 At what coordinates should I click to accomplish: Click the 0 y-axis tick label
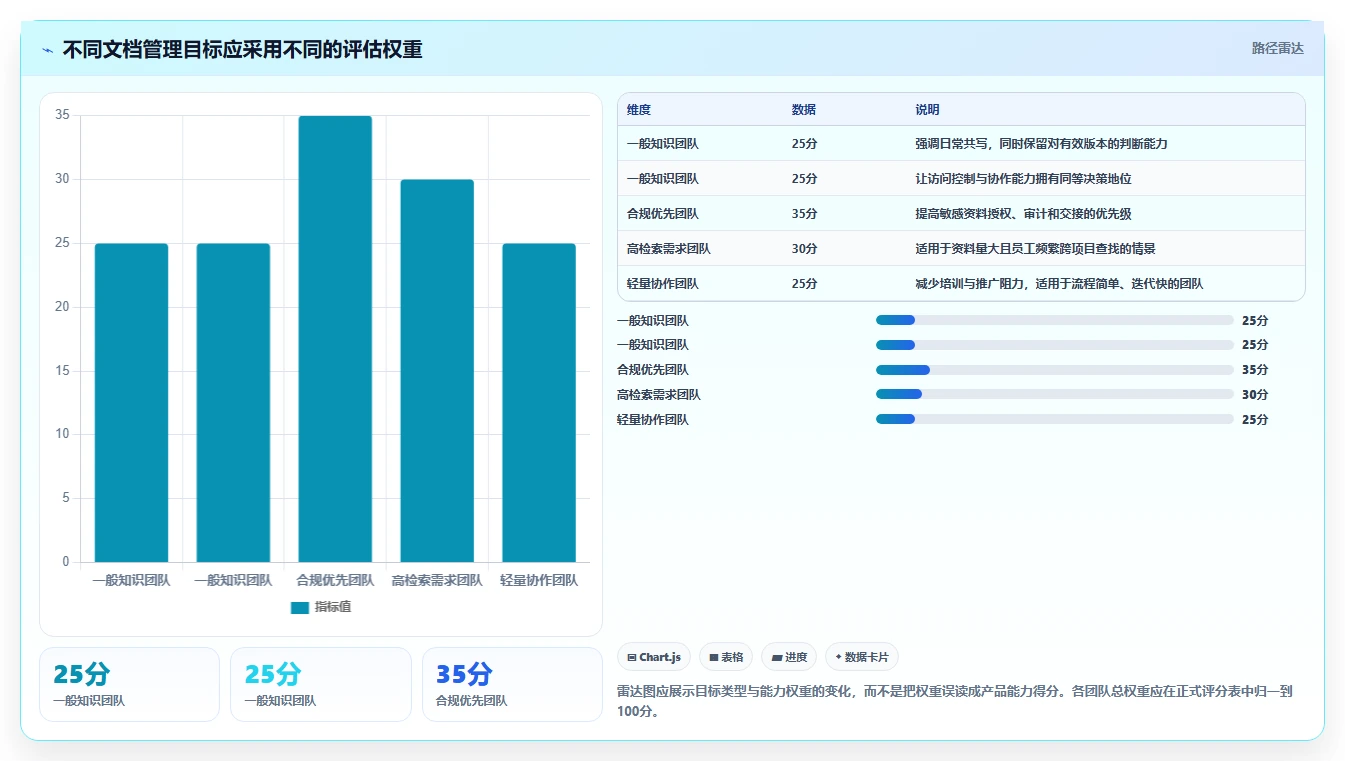(66, 562)
